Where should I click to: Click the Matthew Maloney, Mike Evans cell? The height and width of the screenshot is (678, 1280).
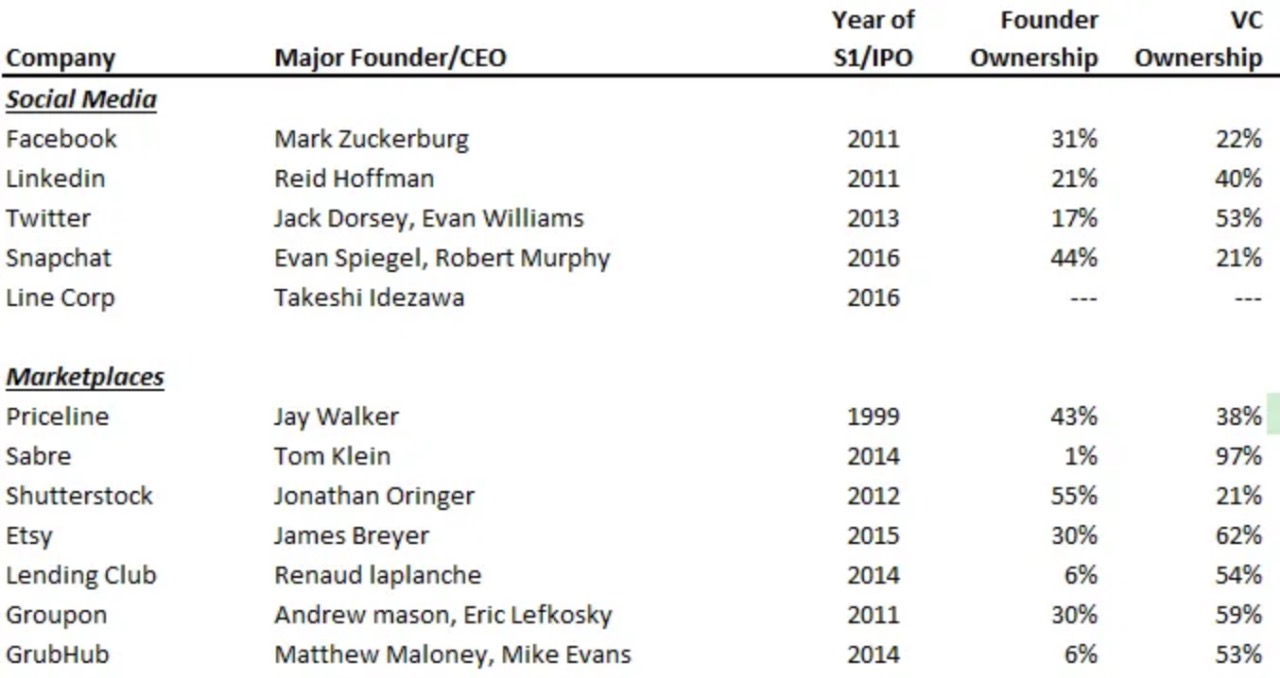pyautogui.click(x=452, y=655)
